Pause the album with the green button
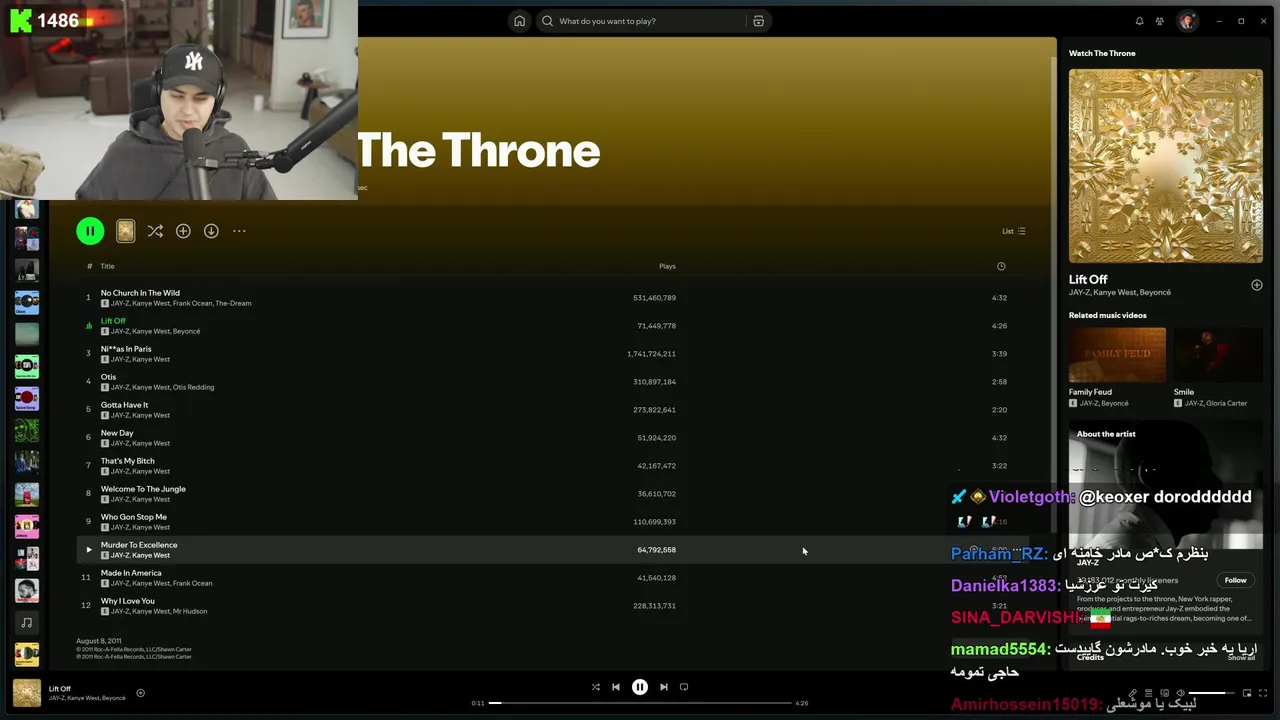The image size is (1280, 720). 90,231
